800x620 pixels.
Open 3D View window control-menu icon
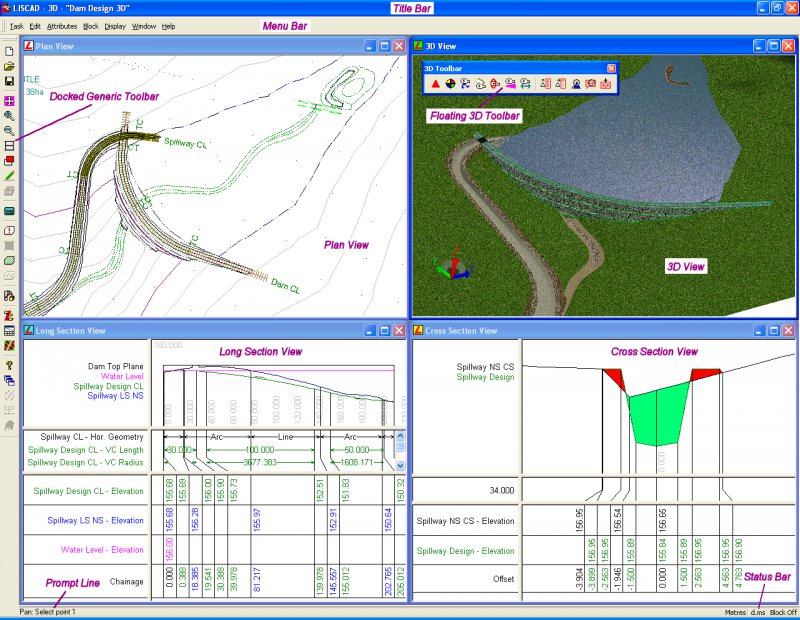coord(418,46)
